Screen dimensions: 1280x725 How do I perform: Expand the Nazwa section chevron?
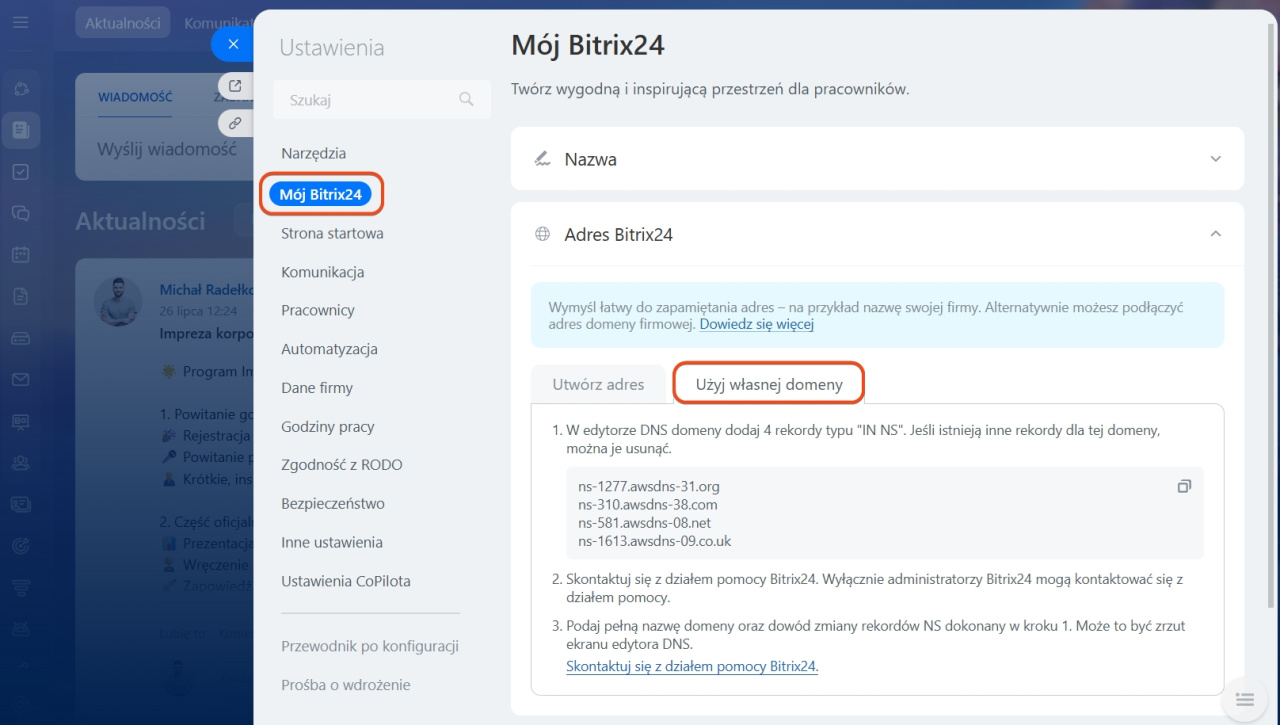1216,159
